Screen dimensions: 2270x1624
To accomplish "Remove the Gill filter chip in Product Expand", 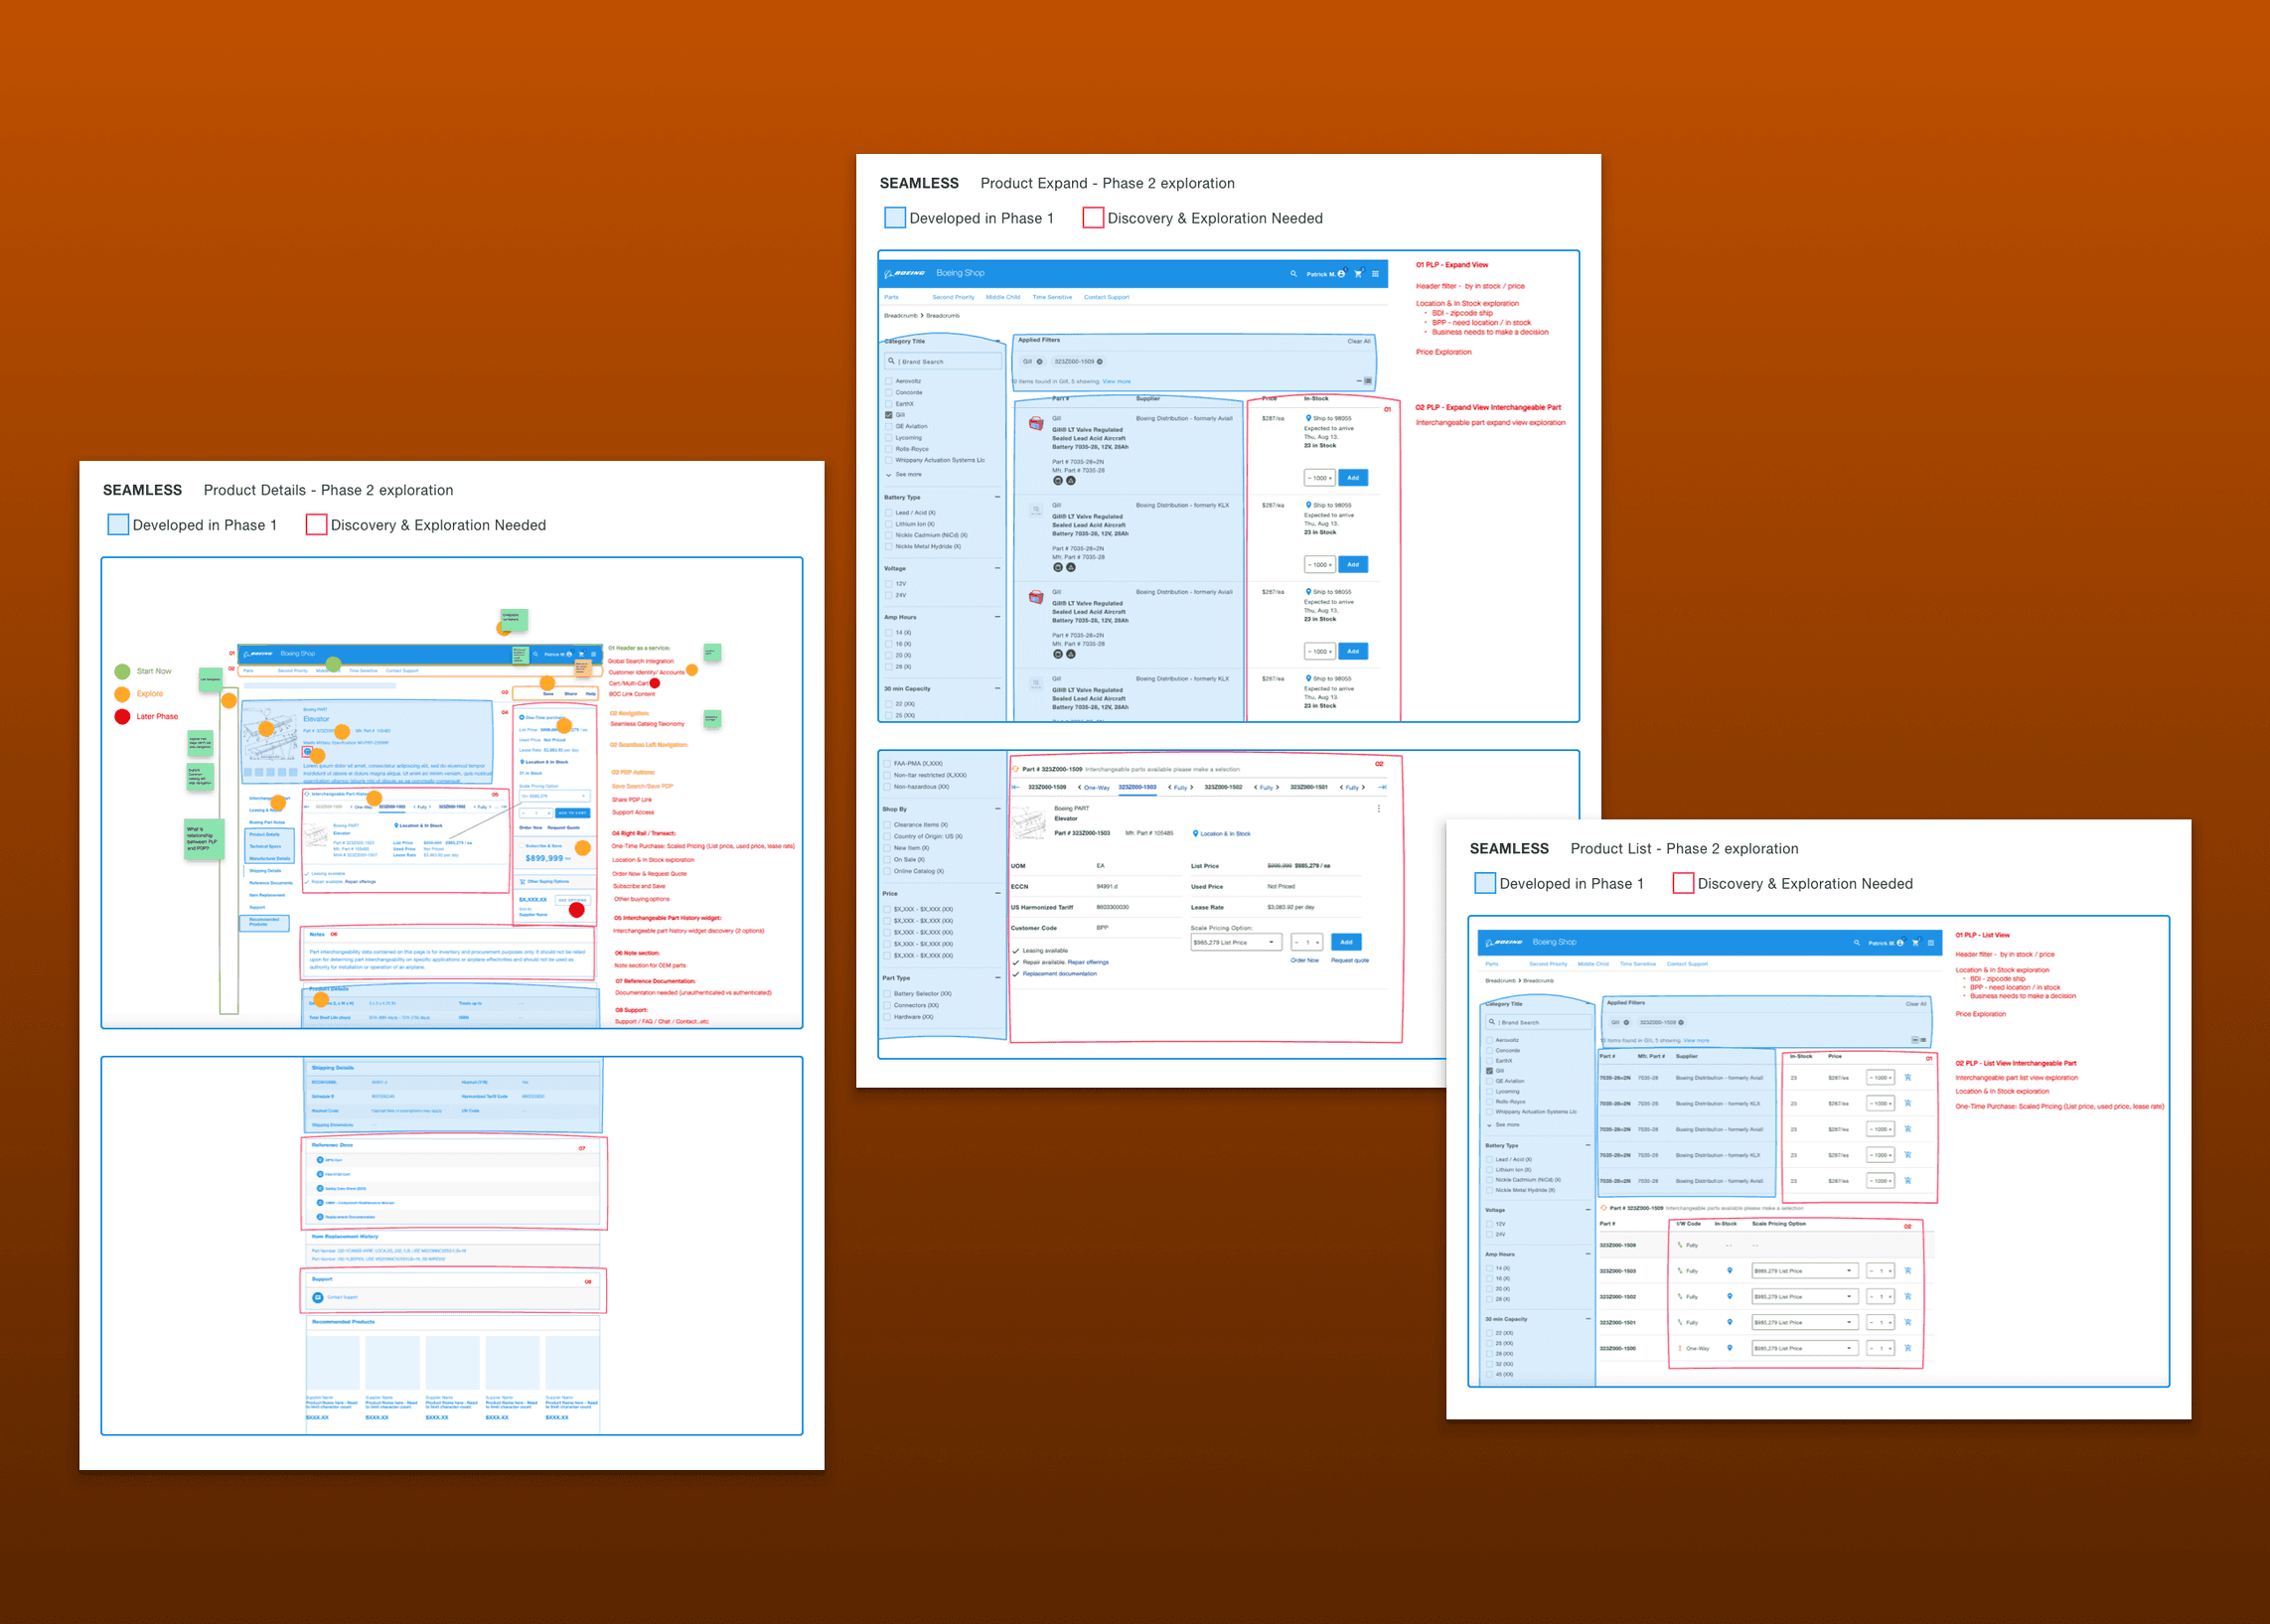I will [1040, 362].
